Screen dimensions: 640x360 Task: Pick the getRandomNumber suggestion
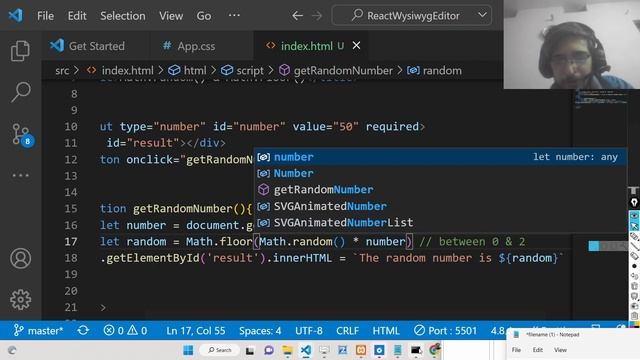coord(440,190)
